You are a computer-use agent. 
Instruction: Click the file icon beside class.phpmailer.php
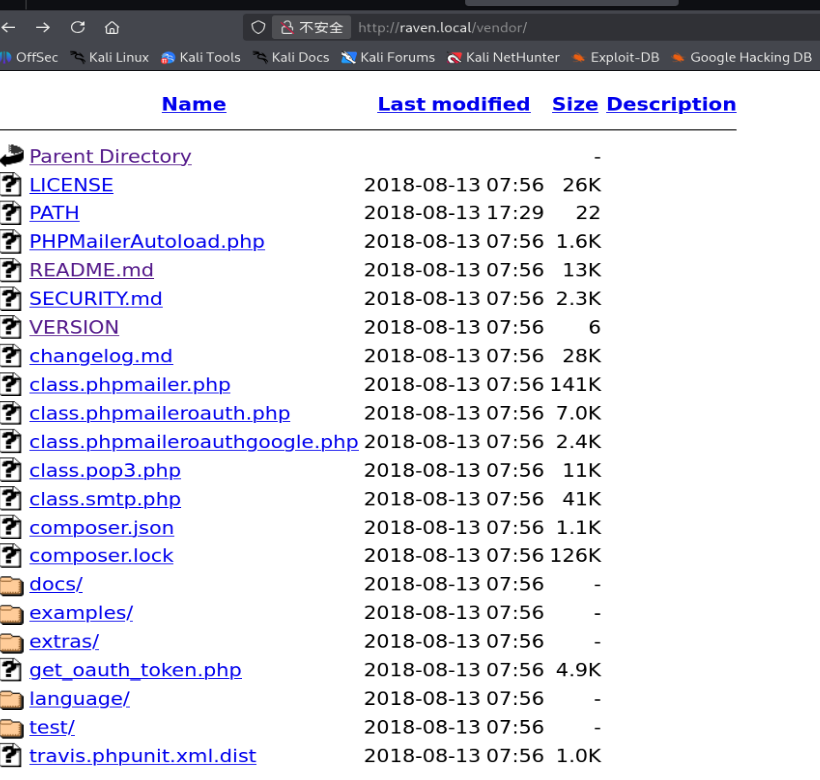click(x=11, y=385)
